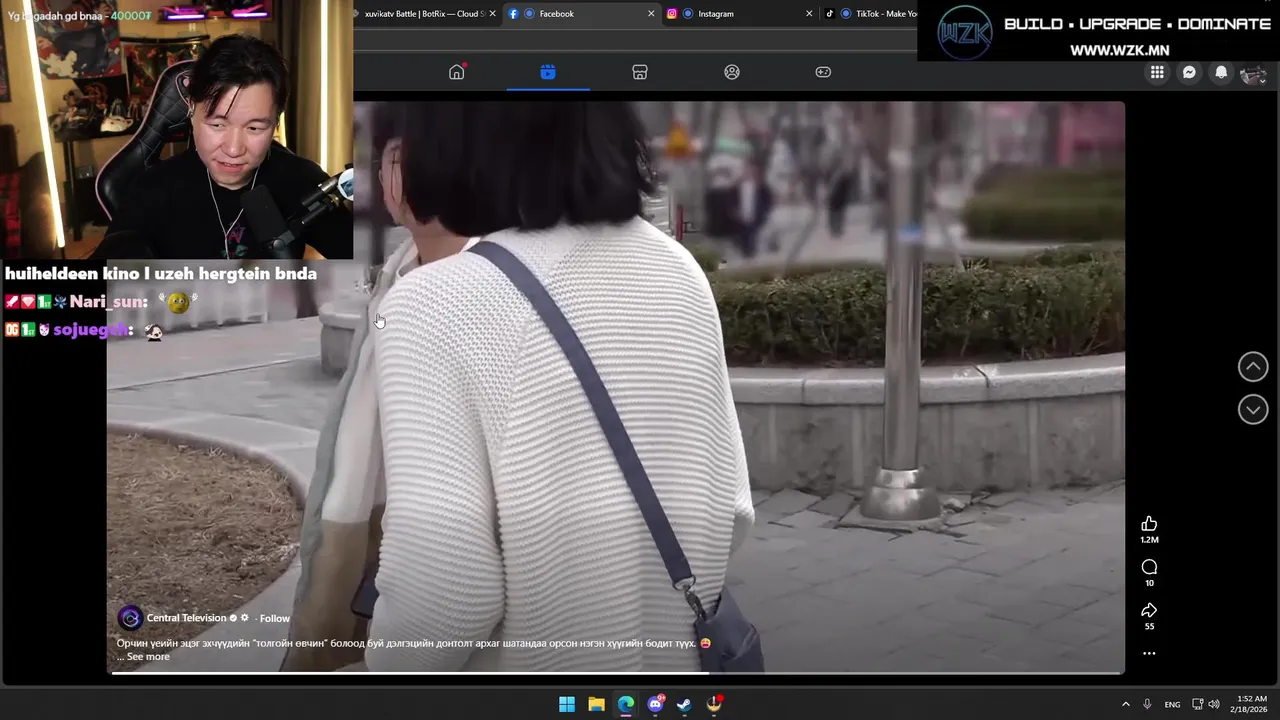Click the sojuegch chat username
The width and height of the screenshot is (1280, 720).
coord(91,330)
